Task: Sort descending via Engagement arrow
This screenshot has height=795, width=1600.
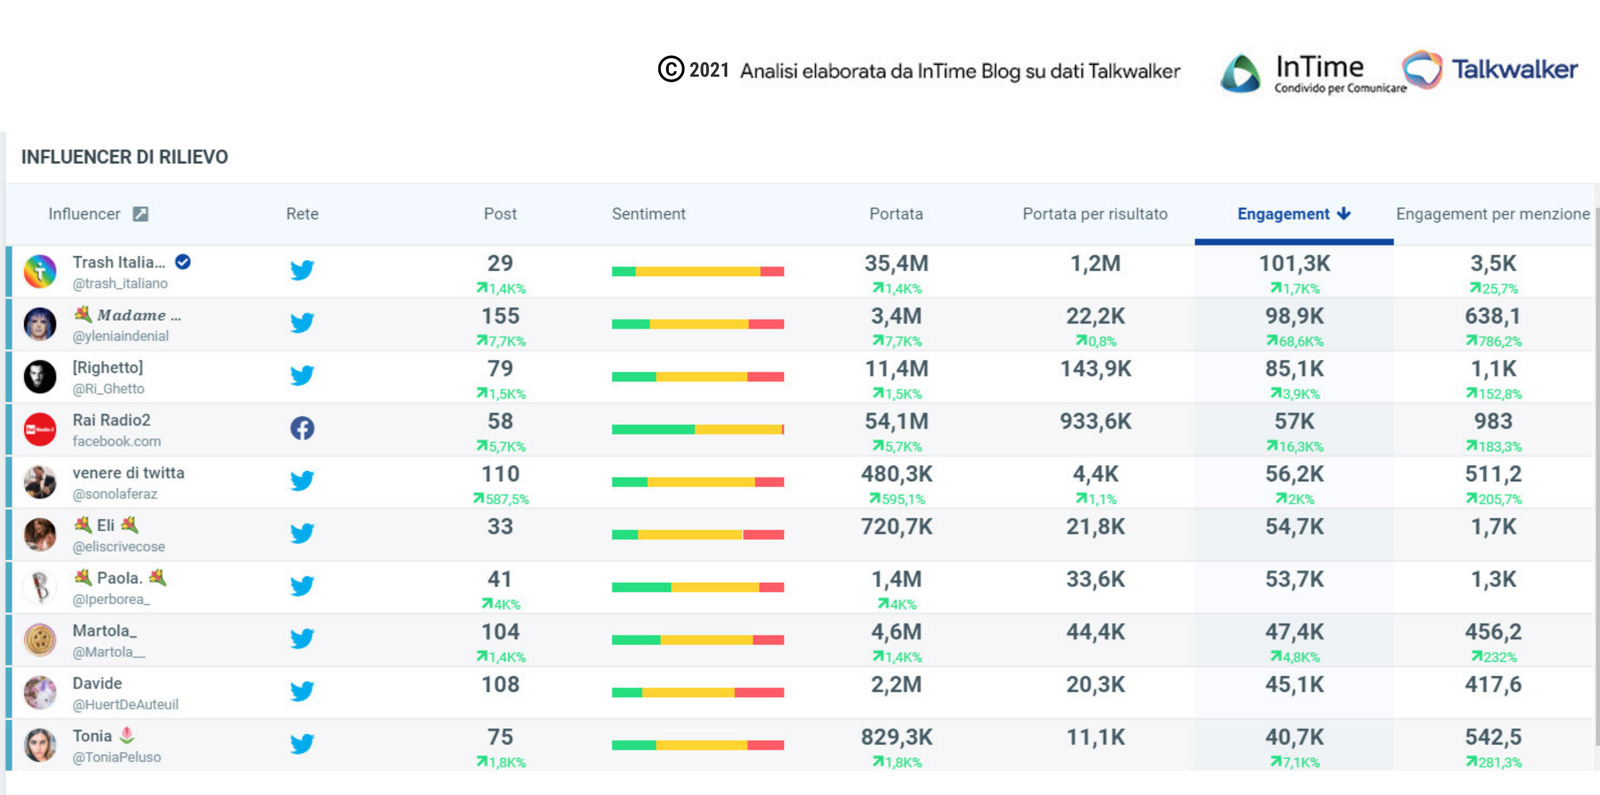Action: [x=1344, y=214]
